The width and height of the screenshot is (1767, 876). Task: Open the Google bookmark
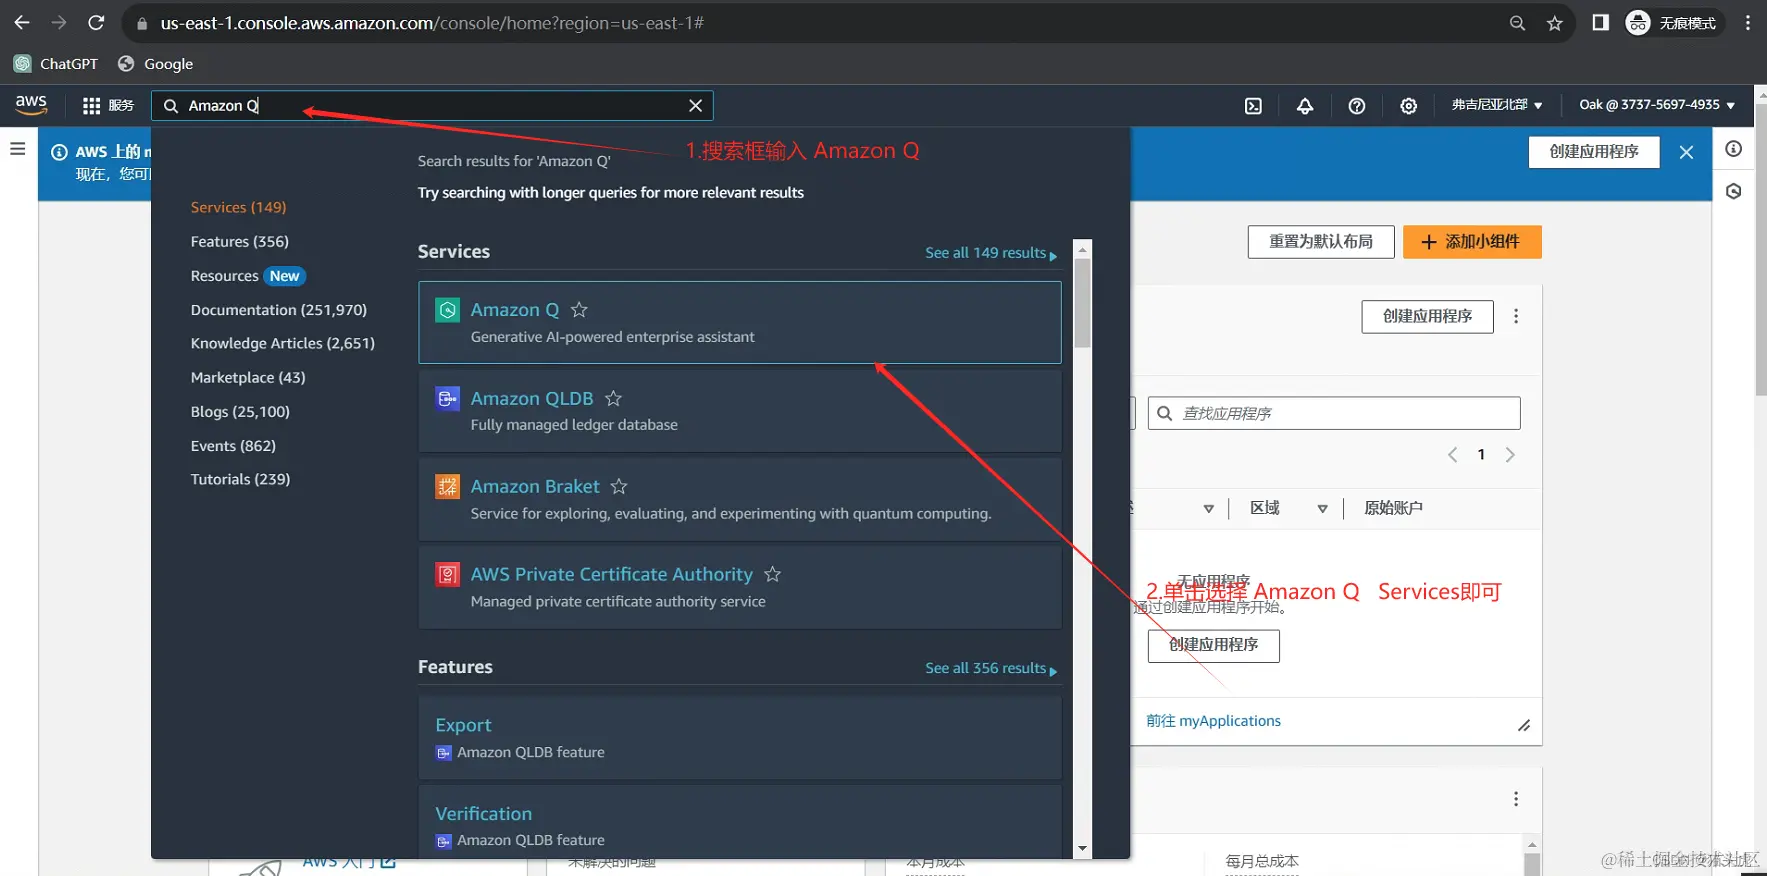[155, 64]
